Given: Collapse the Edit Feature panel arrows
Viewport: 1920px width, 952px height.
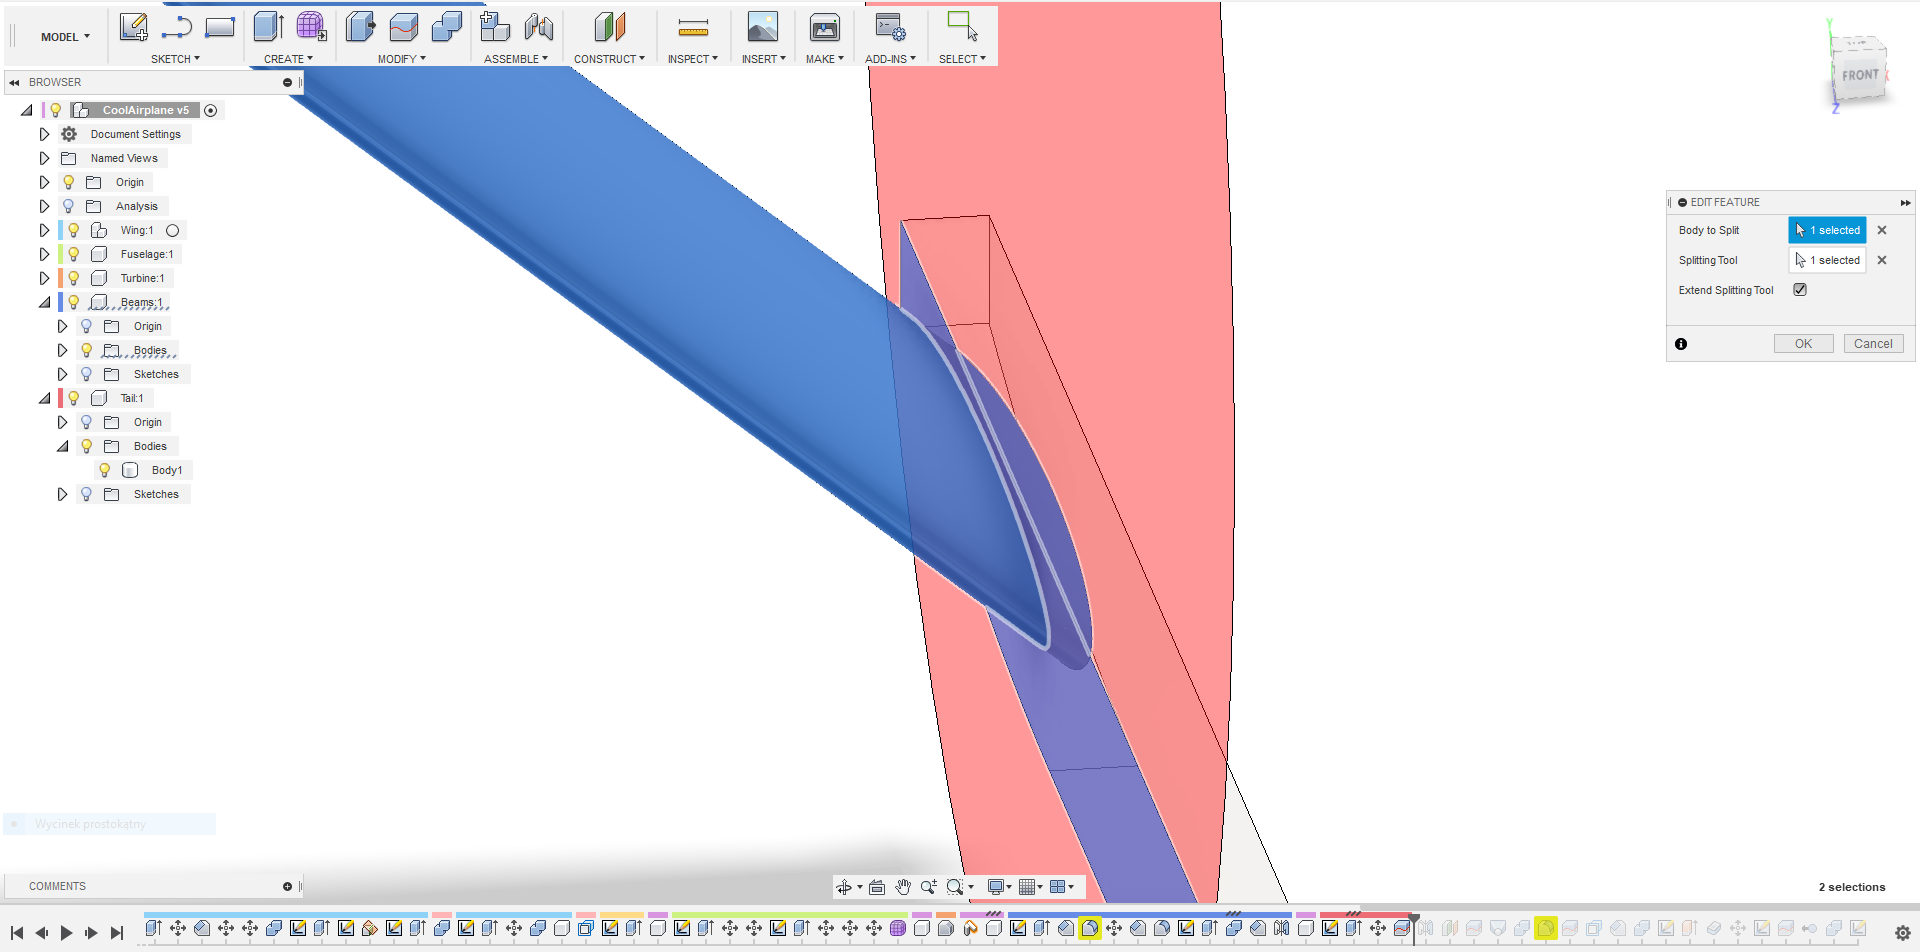Looking at the screenshot, I should tap(1905, 202).
